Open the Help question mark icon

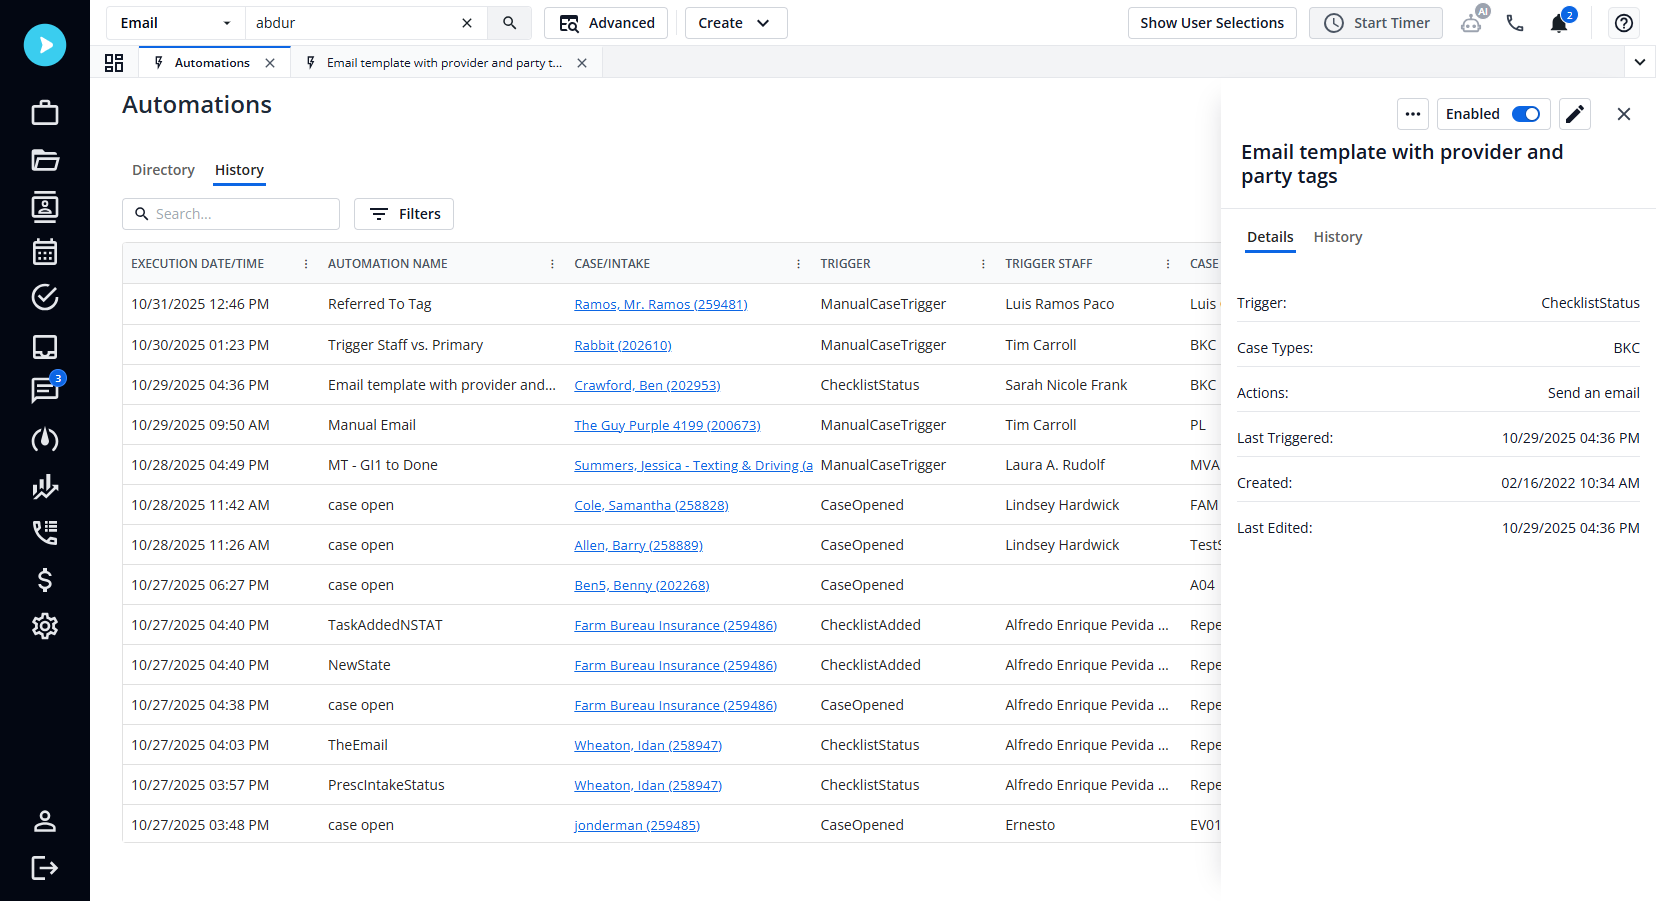(1623, 22)
